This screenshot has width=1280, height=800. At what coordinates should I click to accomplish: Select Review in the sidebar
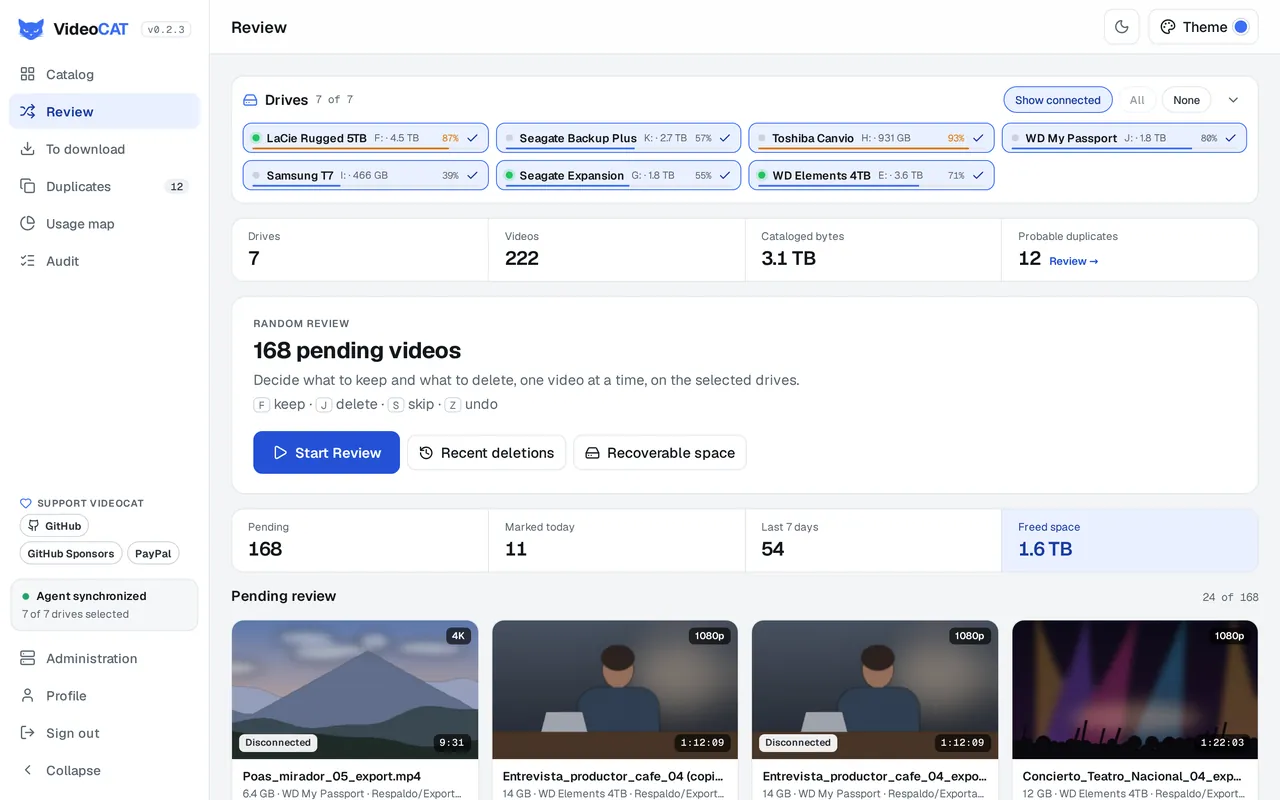pos(104,112)
